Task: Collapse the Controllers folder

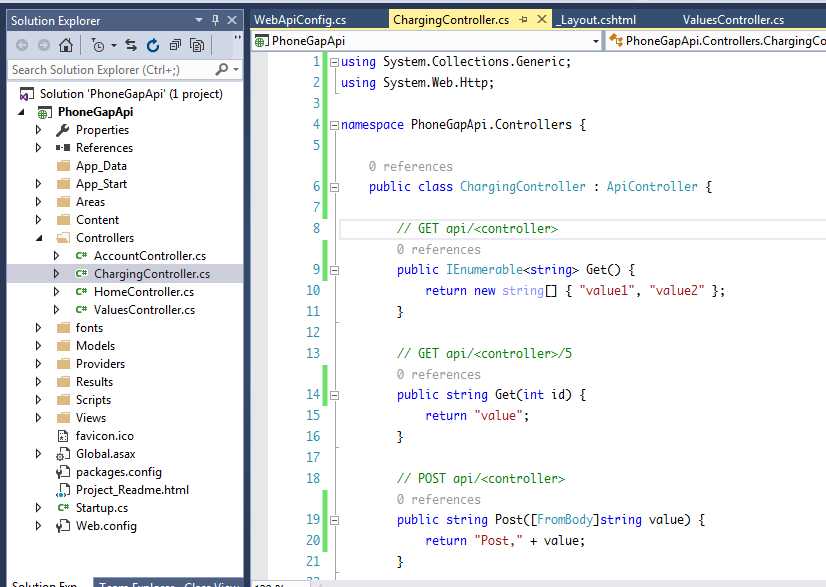Action: click(x=39, y=238)
